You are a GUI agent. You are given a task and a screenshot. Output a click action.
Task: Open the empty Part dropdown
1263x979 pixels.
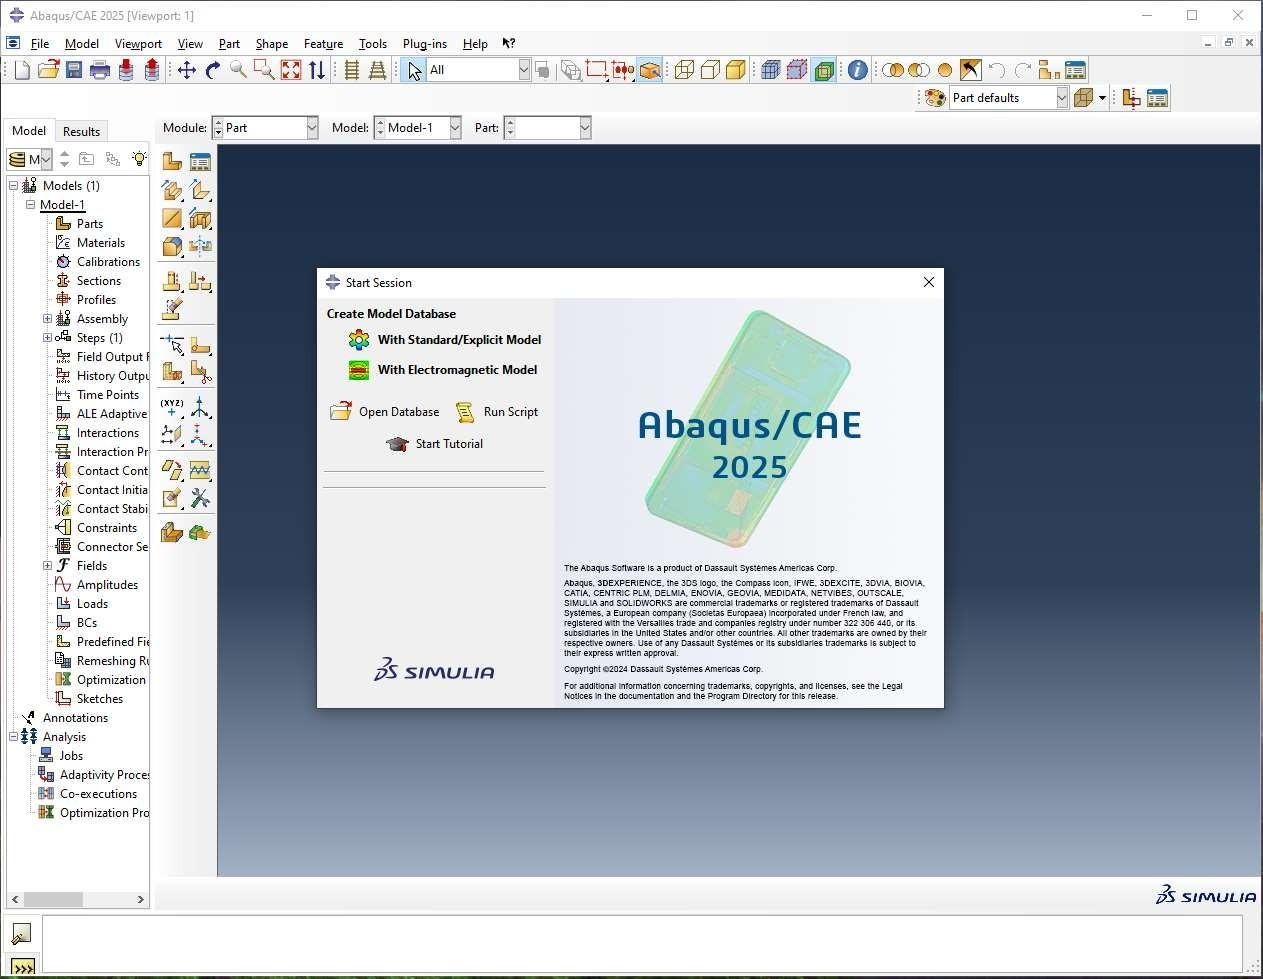click(548, 128)
